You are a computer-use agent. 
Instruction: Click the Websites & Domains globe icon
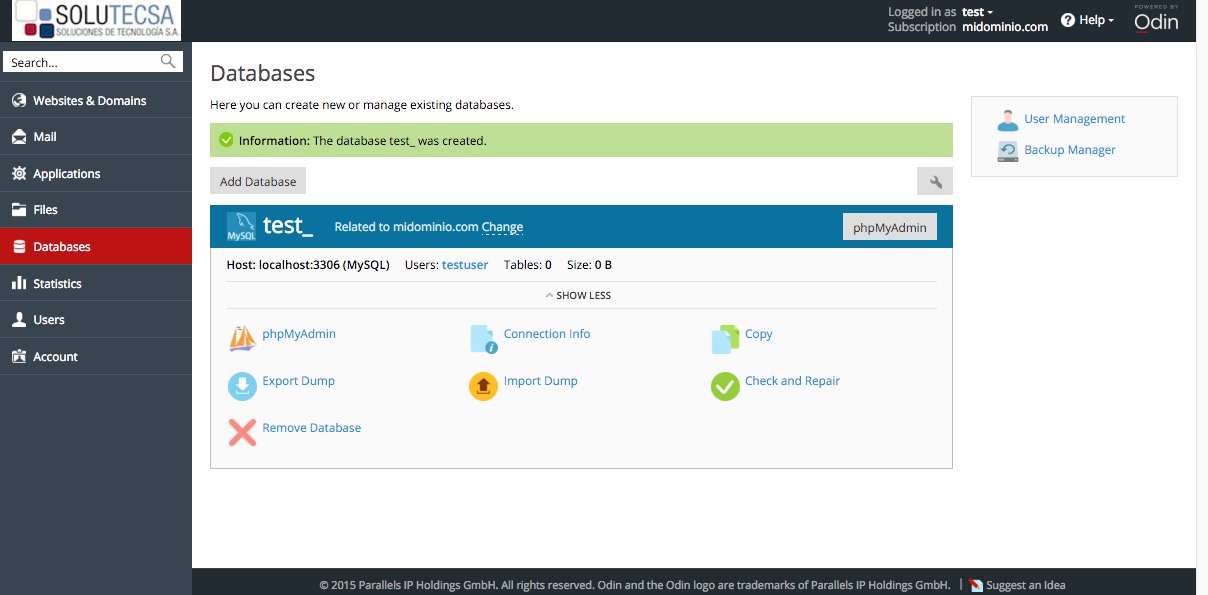19,100
